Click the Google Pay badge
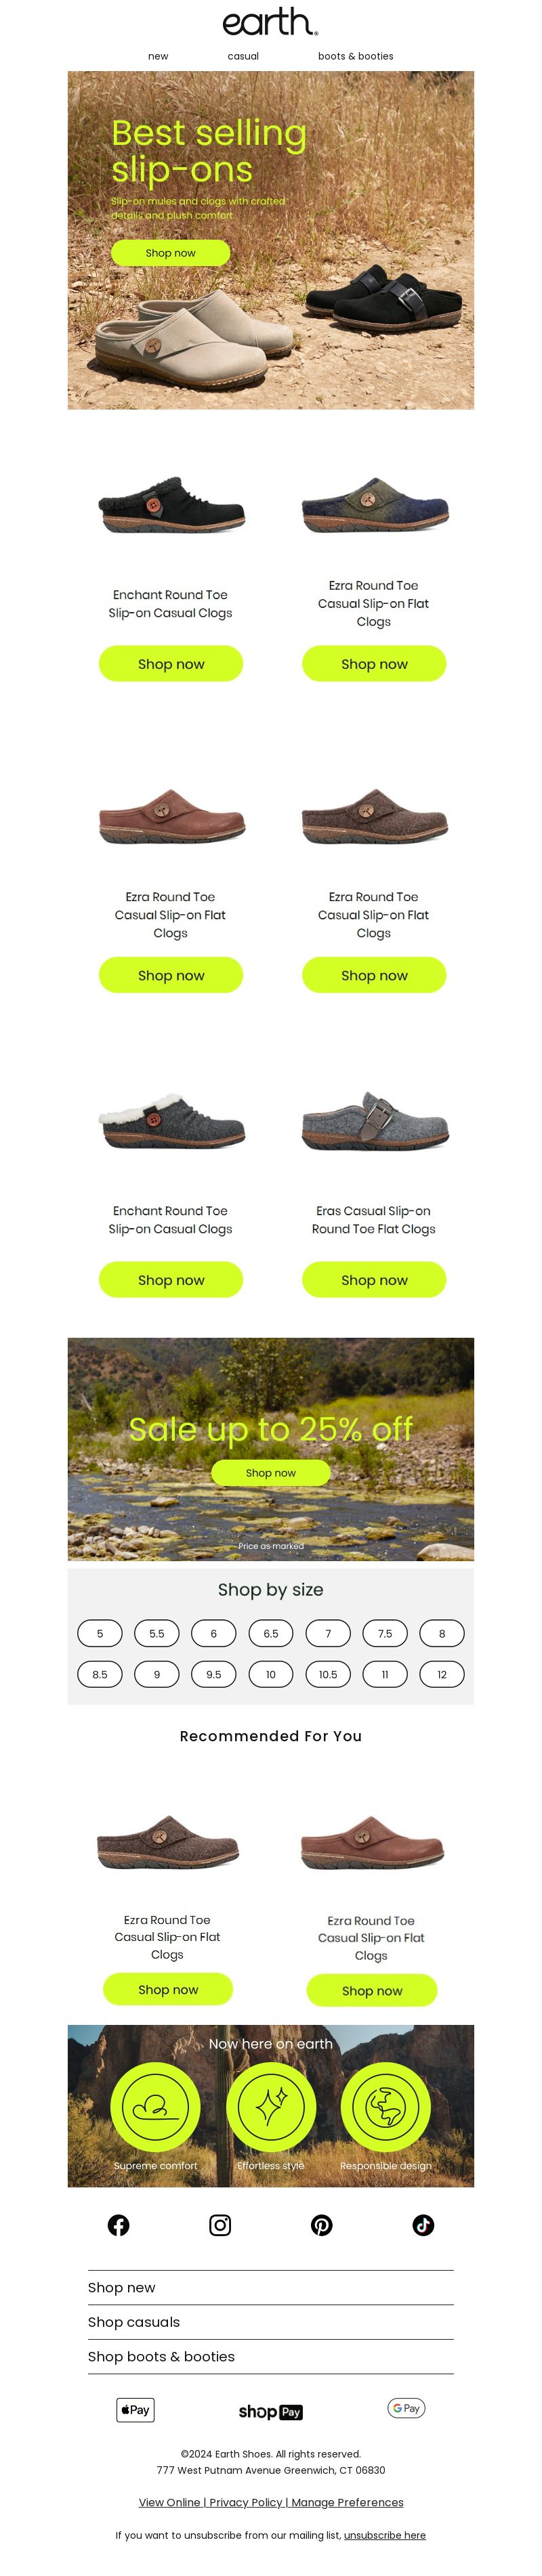The width and height of the screenshot is (542, 2576). [406, 2408]
